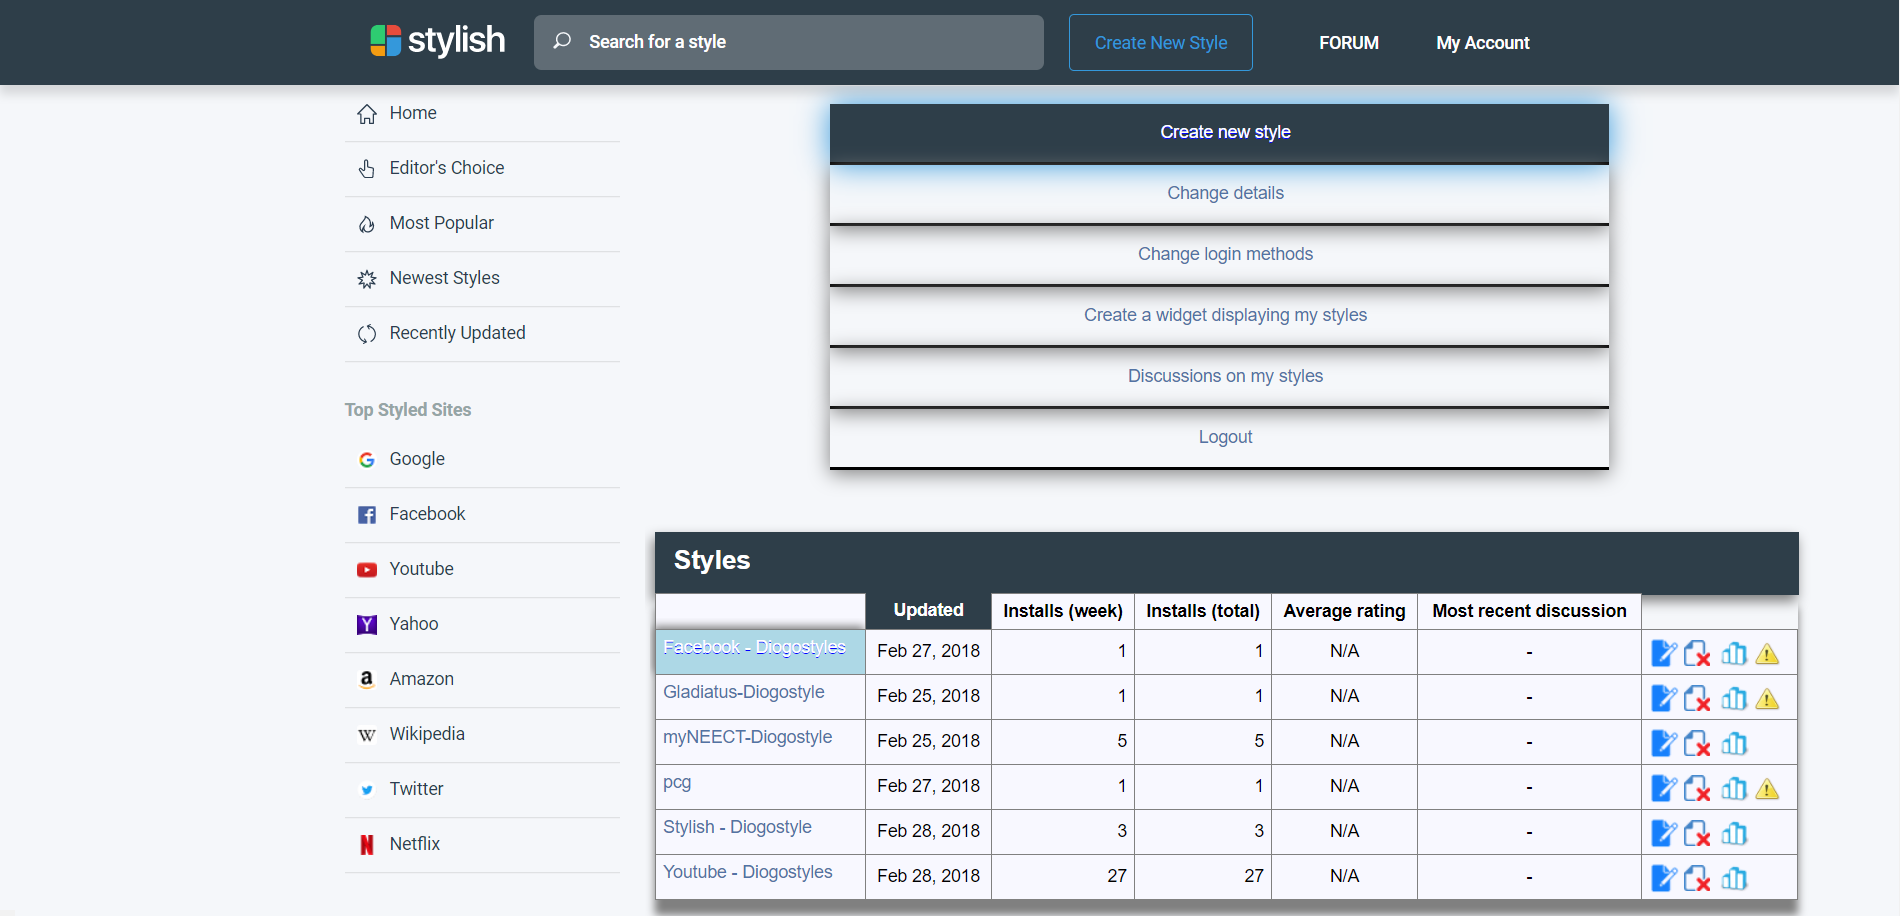Delete the myNEECT-Diogostyle style
Viewport: 1900px width, 916px height.
1698,743
